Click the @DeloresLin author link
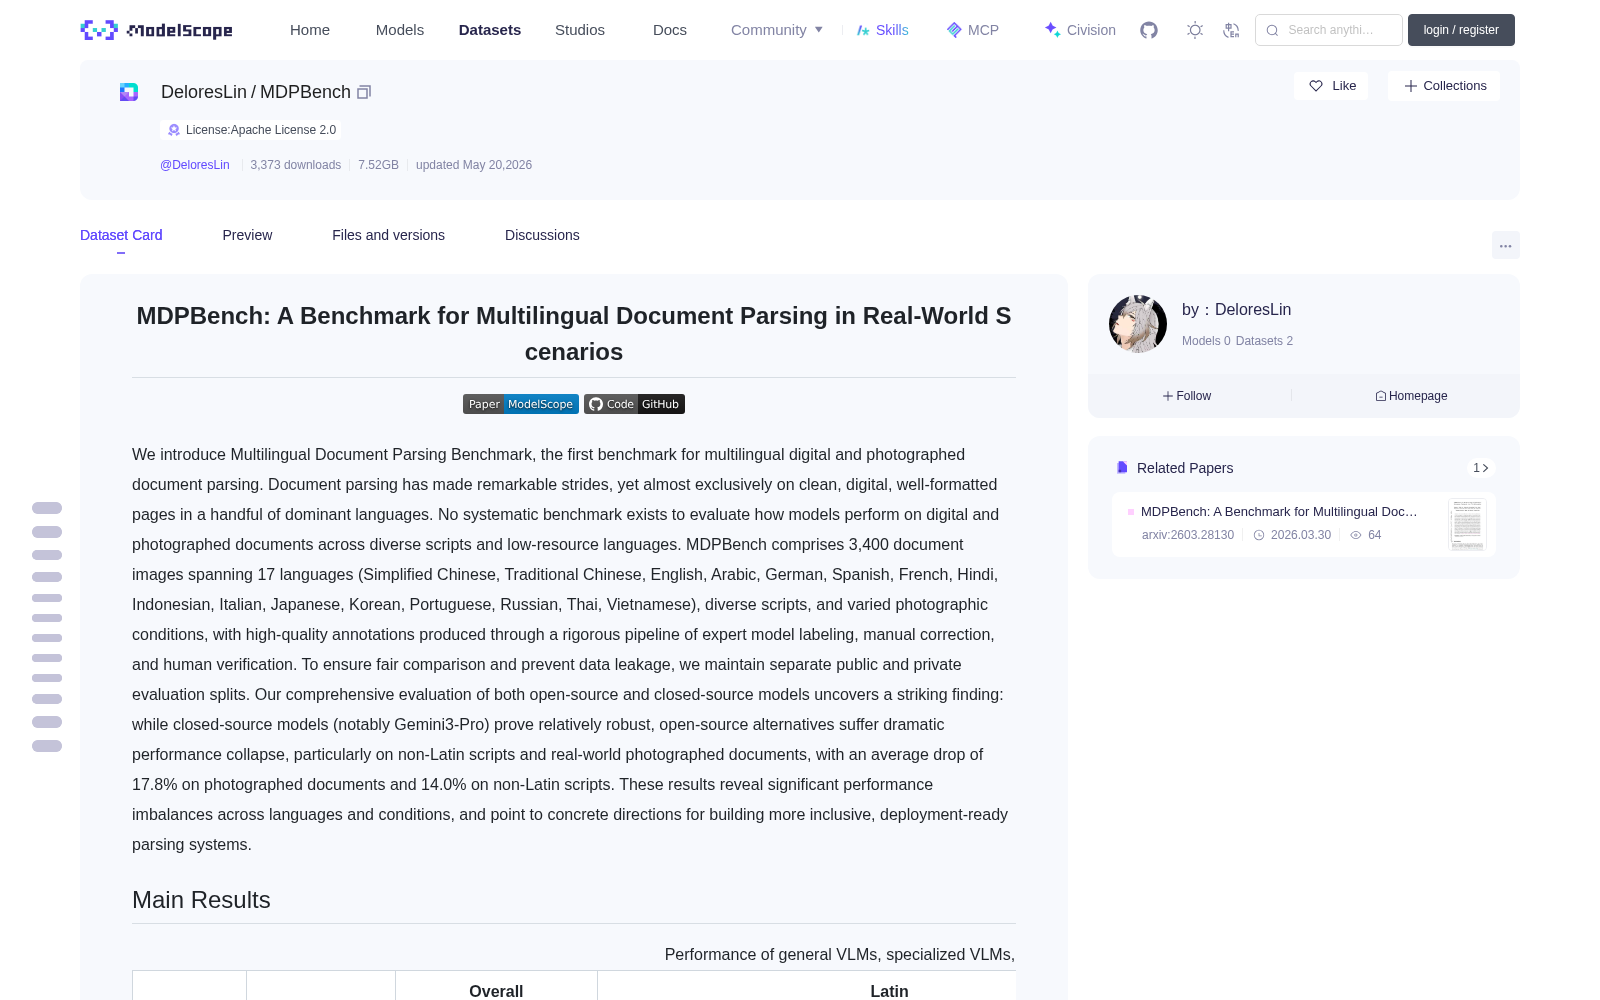 pyautogui.click(x=195, y=165)
